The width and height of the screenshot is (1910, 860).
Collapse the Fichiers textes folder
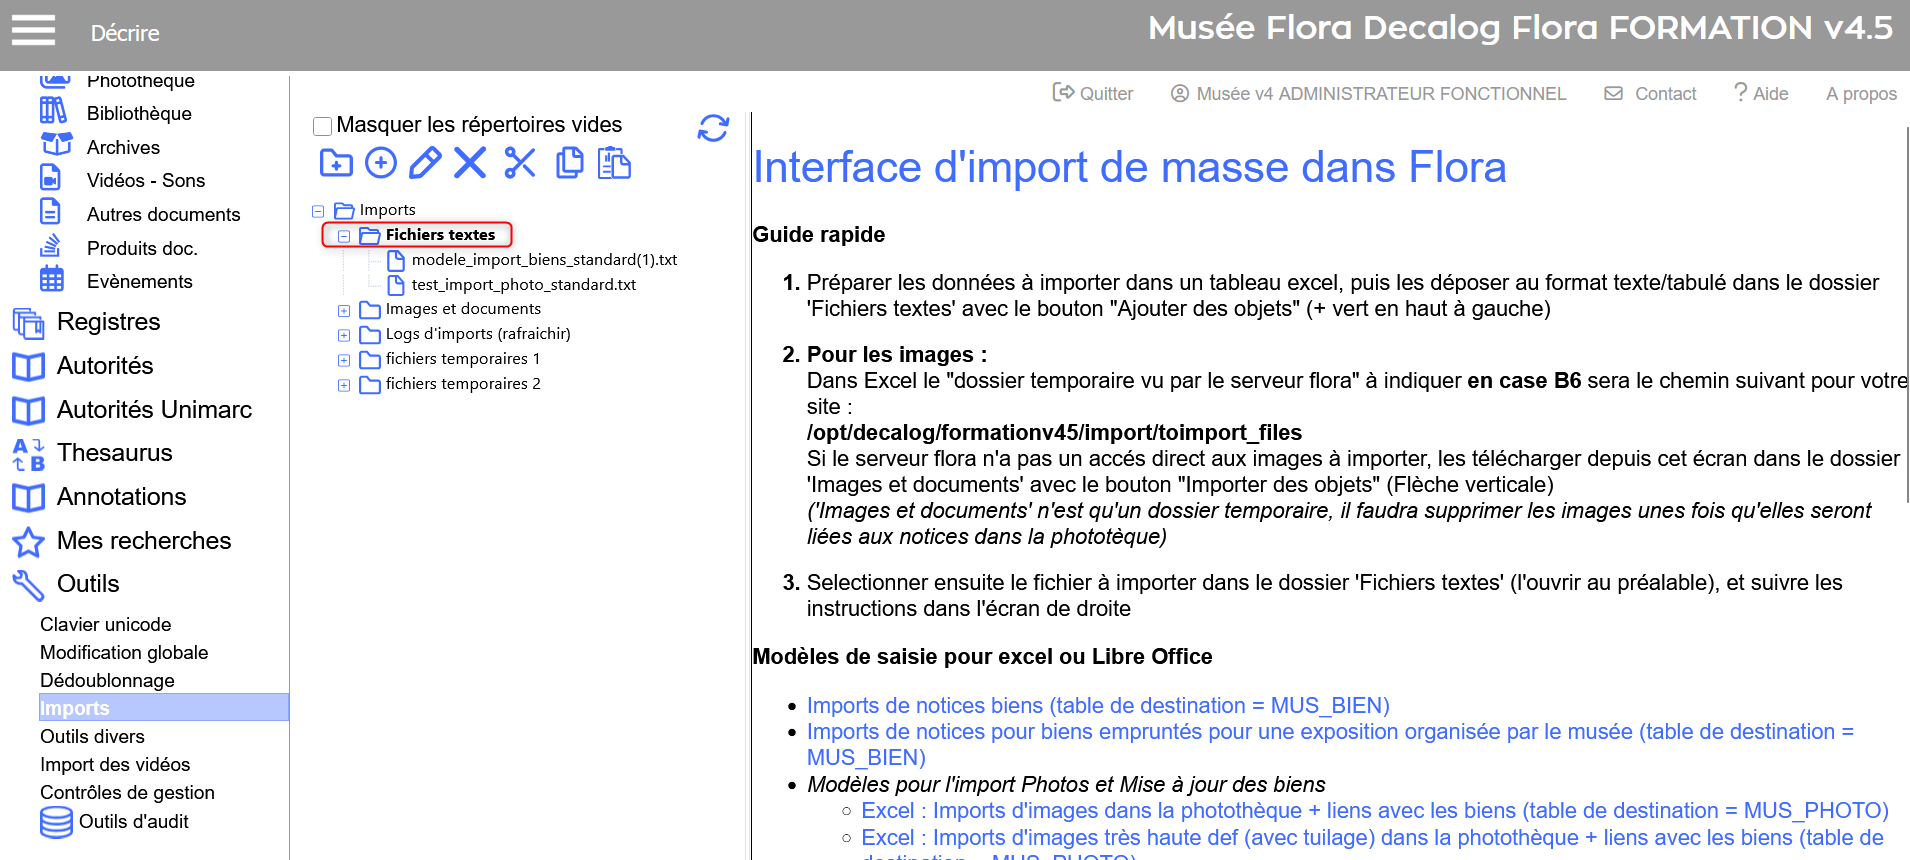pyautogui.click(x=344, y=236)
